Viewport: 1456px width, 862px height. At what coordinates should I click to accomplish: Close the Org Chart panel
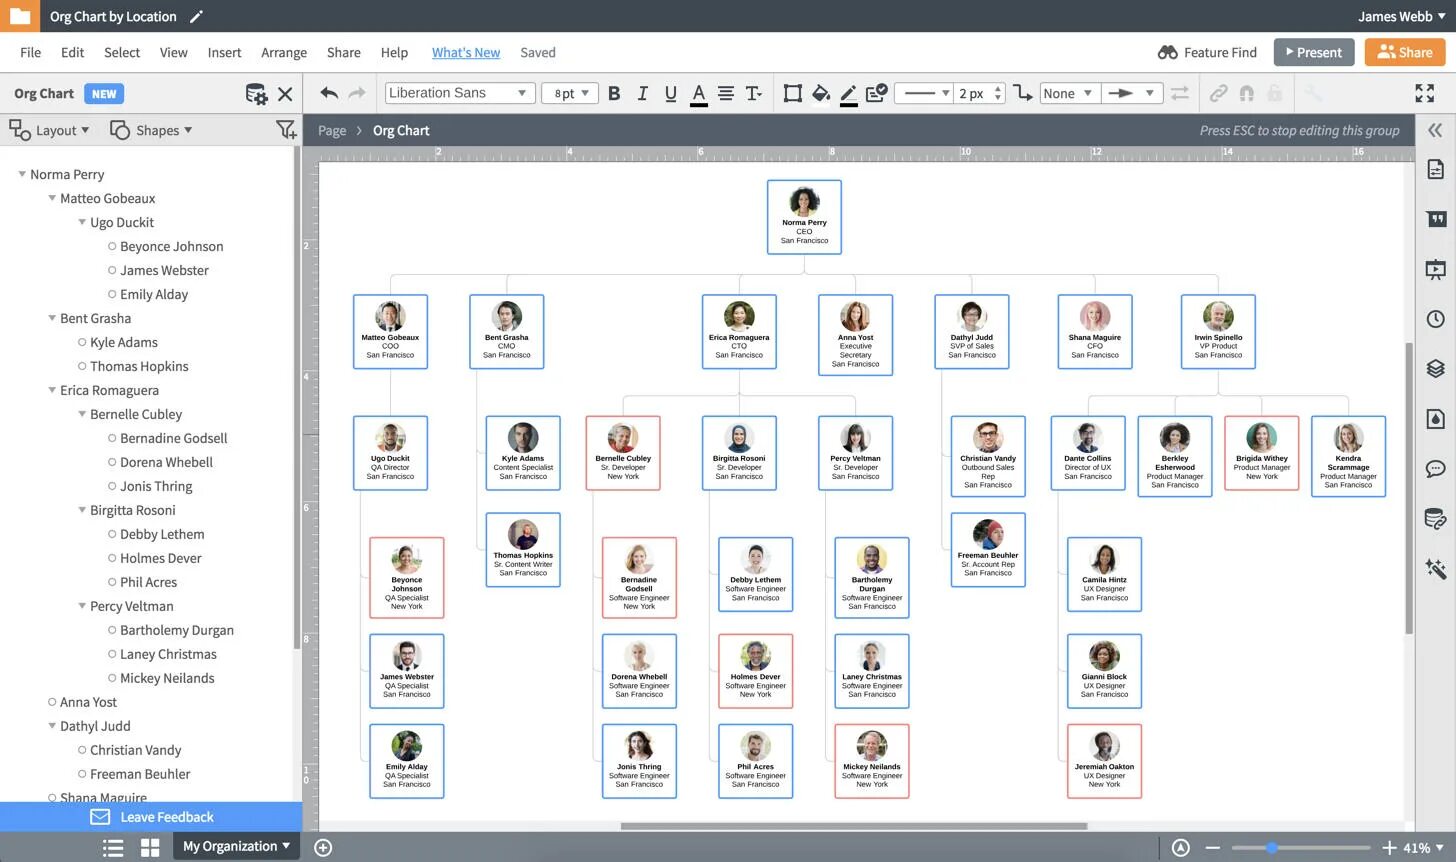285,94
